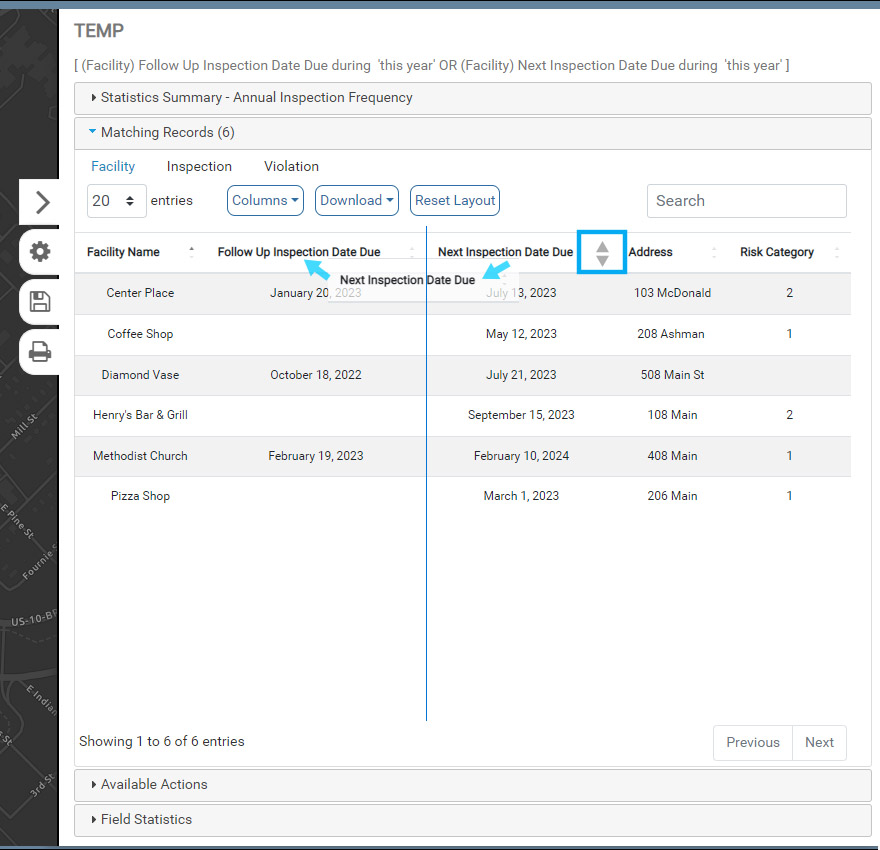Click the save floppy disk icon
The height and width of the screenshot is (850, 880).
coord(40,302)
